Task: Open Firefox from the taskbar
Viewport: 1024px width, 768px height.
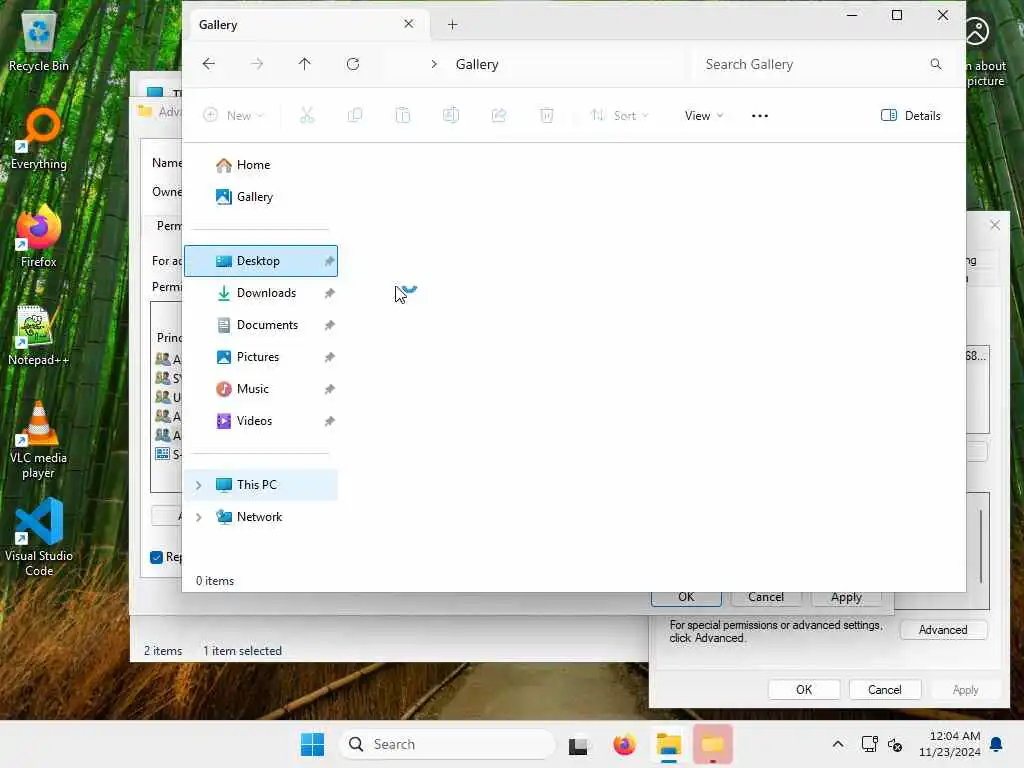Action: [x=624, y=744]
